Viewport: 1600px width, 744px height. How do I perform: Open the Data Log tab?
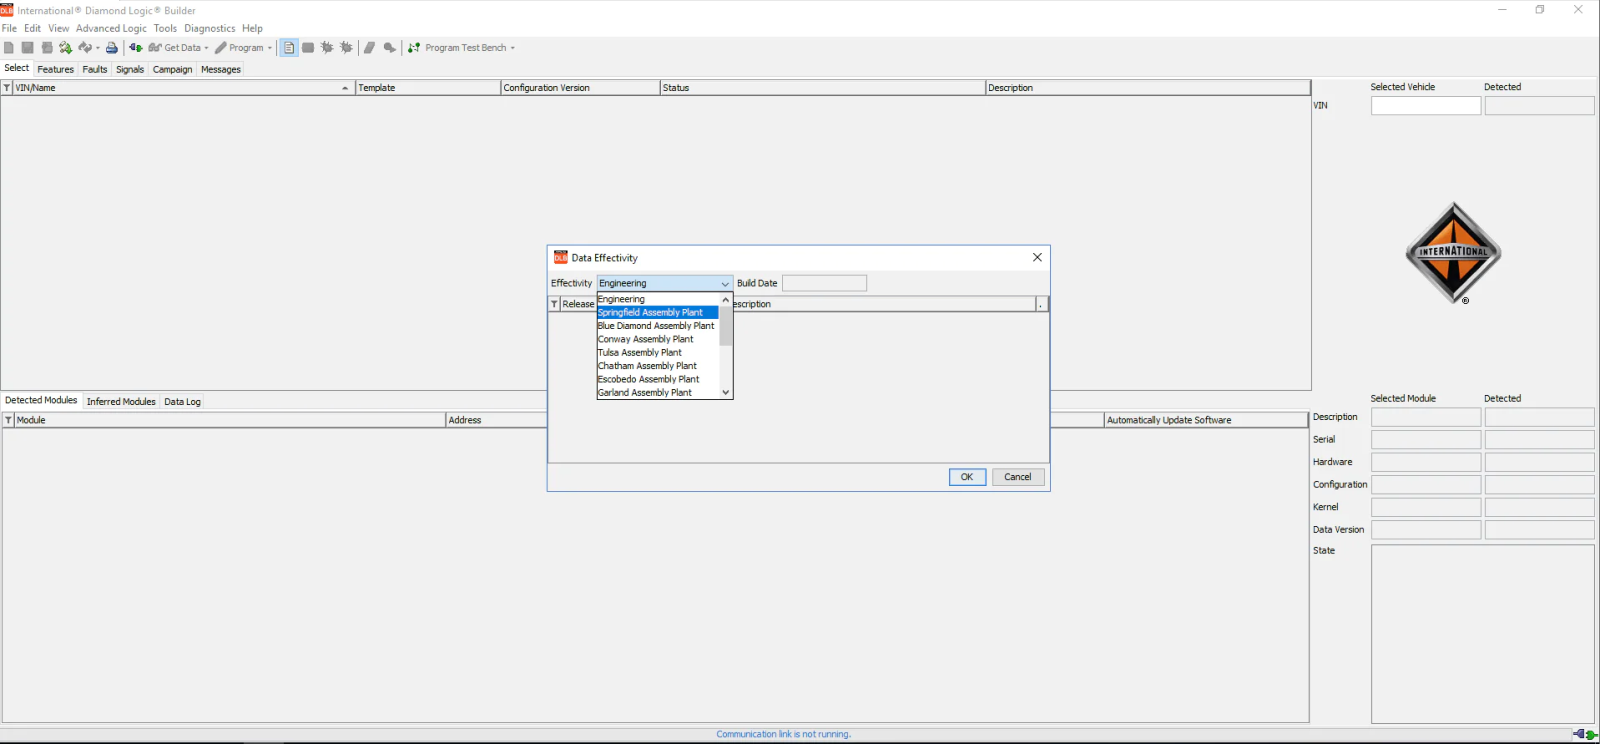(x=182, y=401)
